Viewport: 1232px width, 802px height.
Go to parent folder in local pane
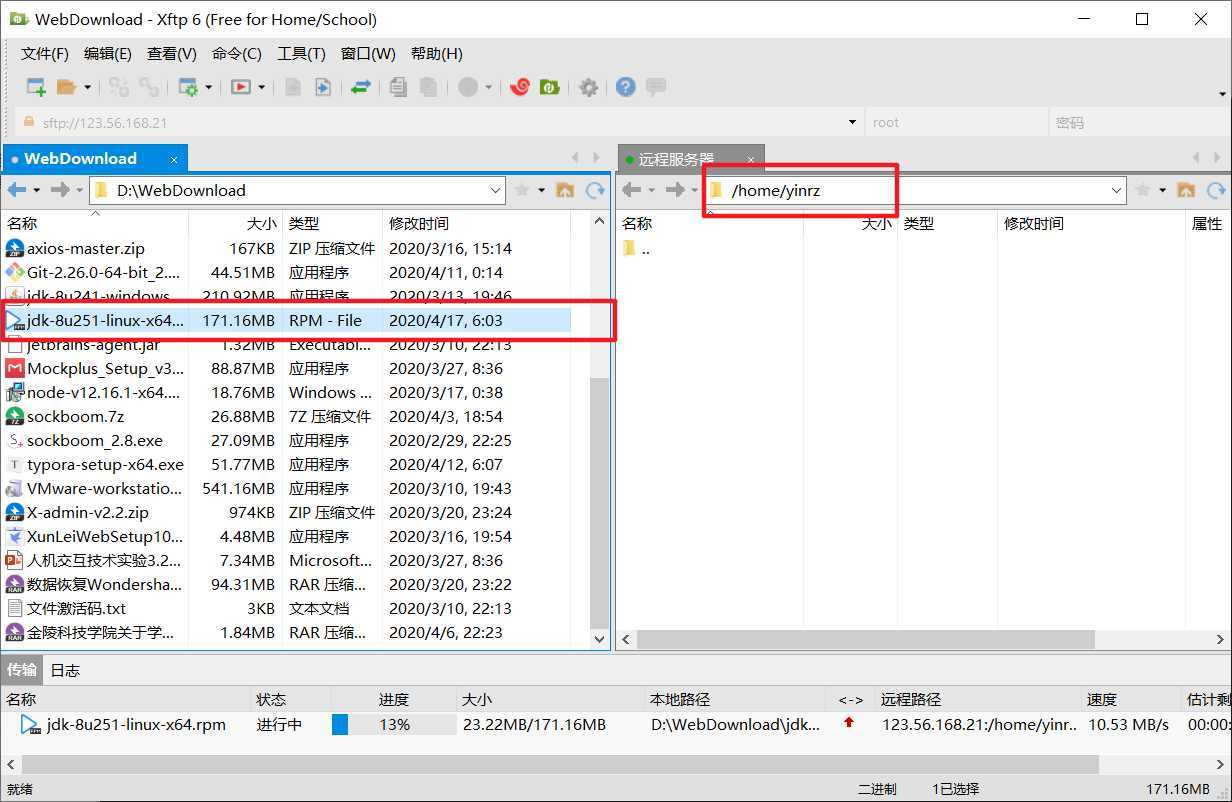click(565, 190)
